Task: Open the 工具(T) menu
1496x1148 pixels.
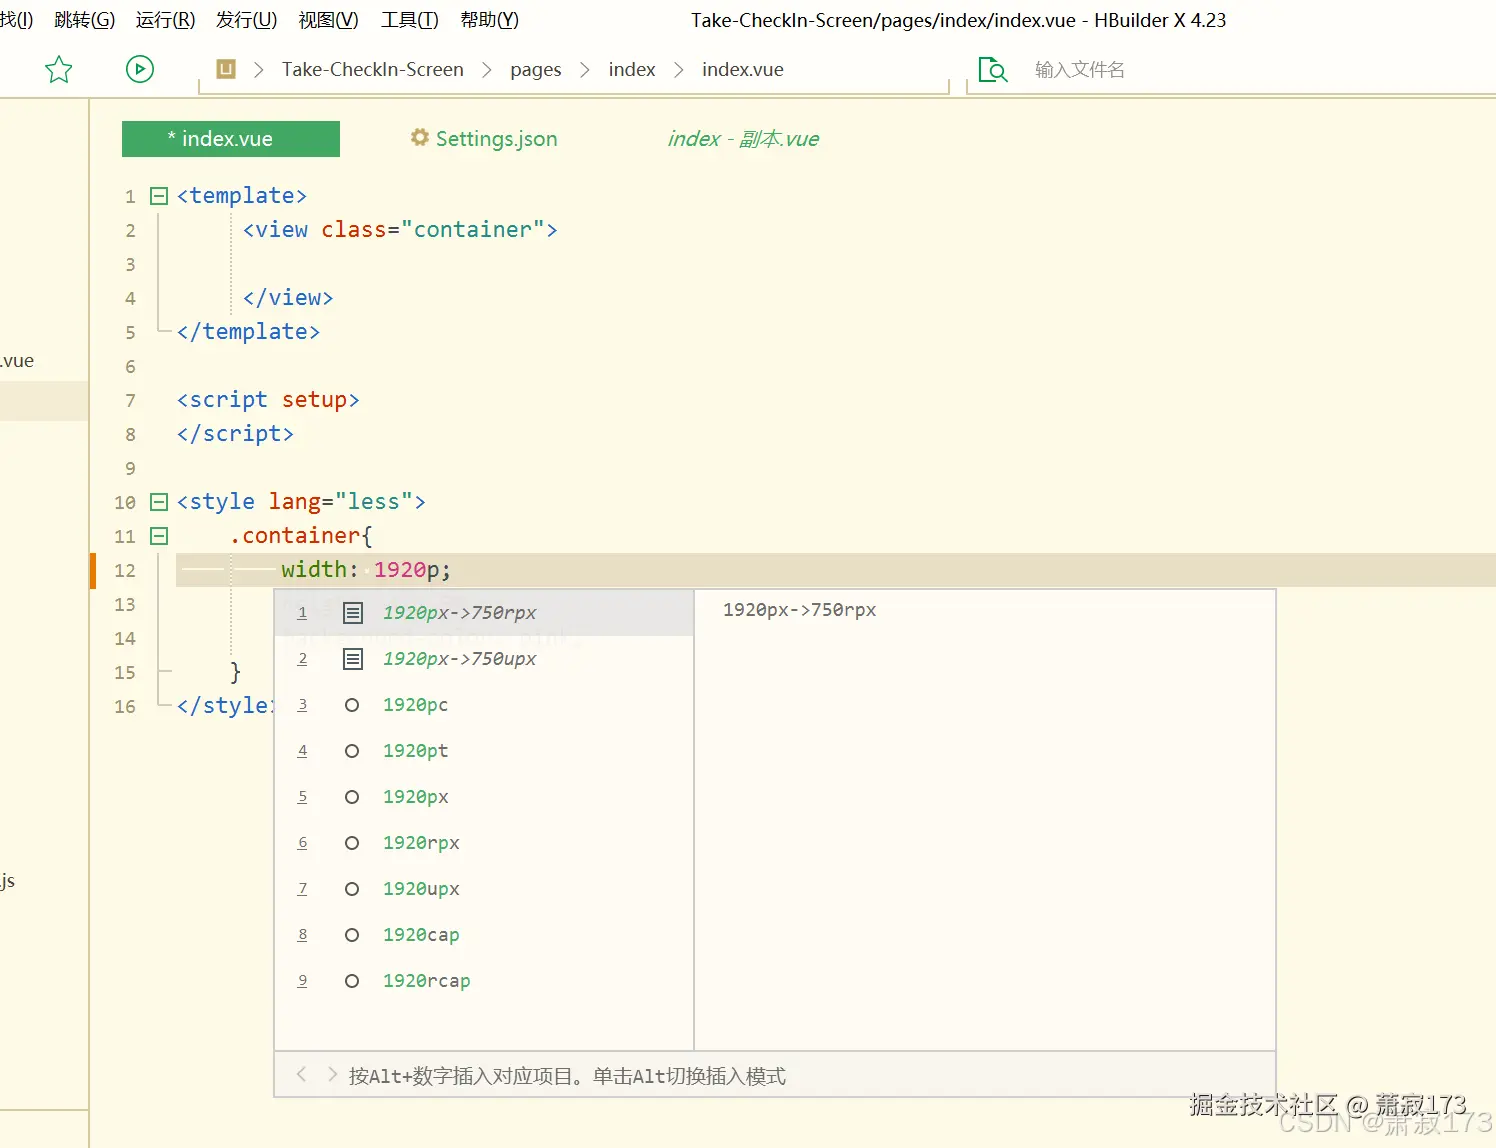Action: (410, 20)
